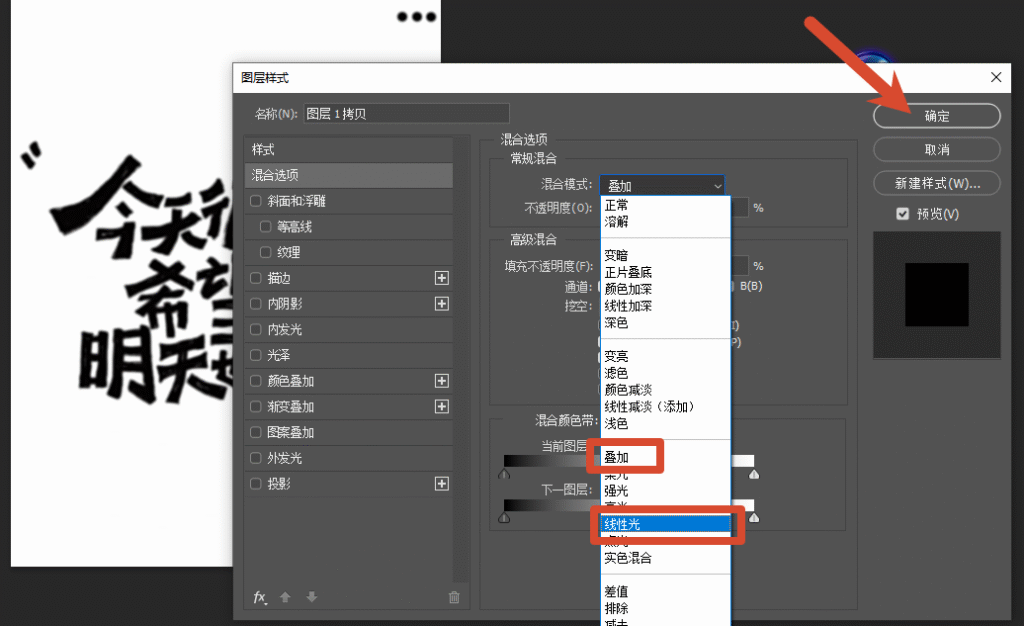This screenshot has width=1024, height=626.
Task: Click the fx add style icon
Action: click(x=259, y=597)
